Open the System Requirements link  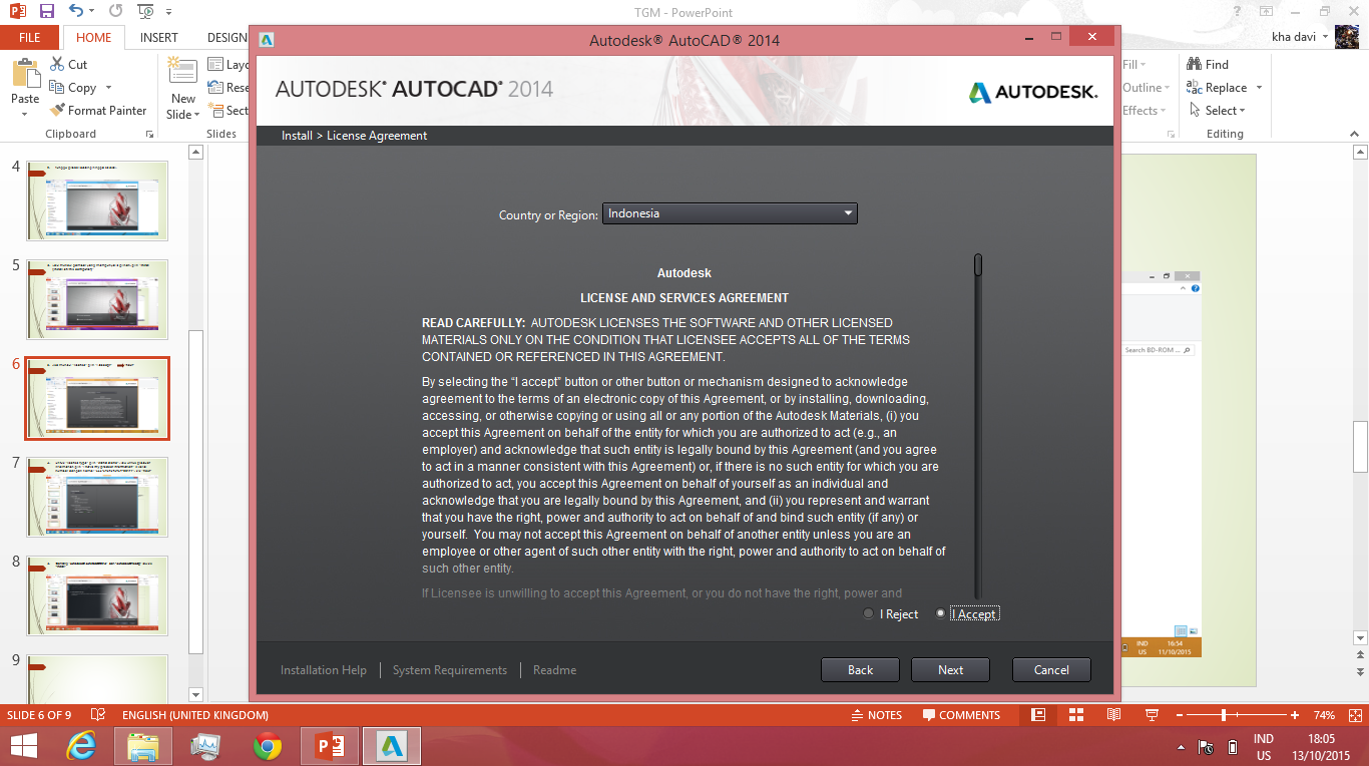point(449,669)
